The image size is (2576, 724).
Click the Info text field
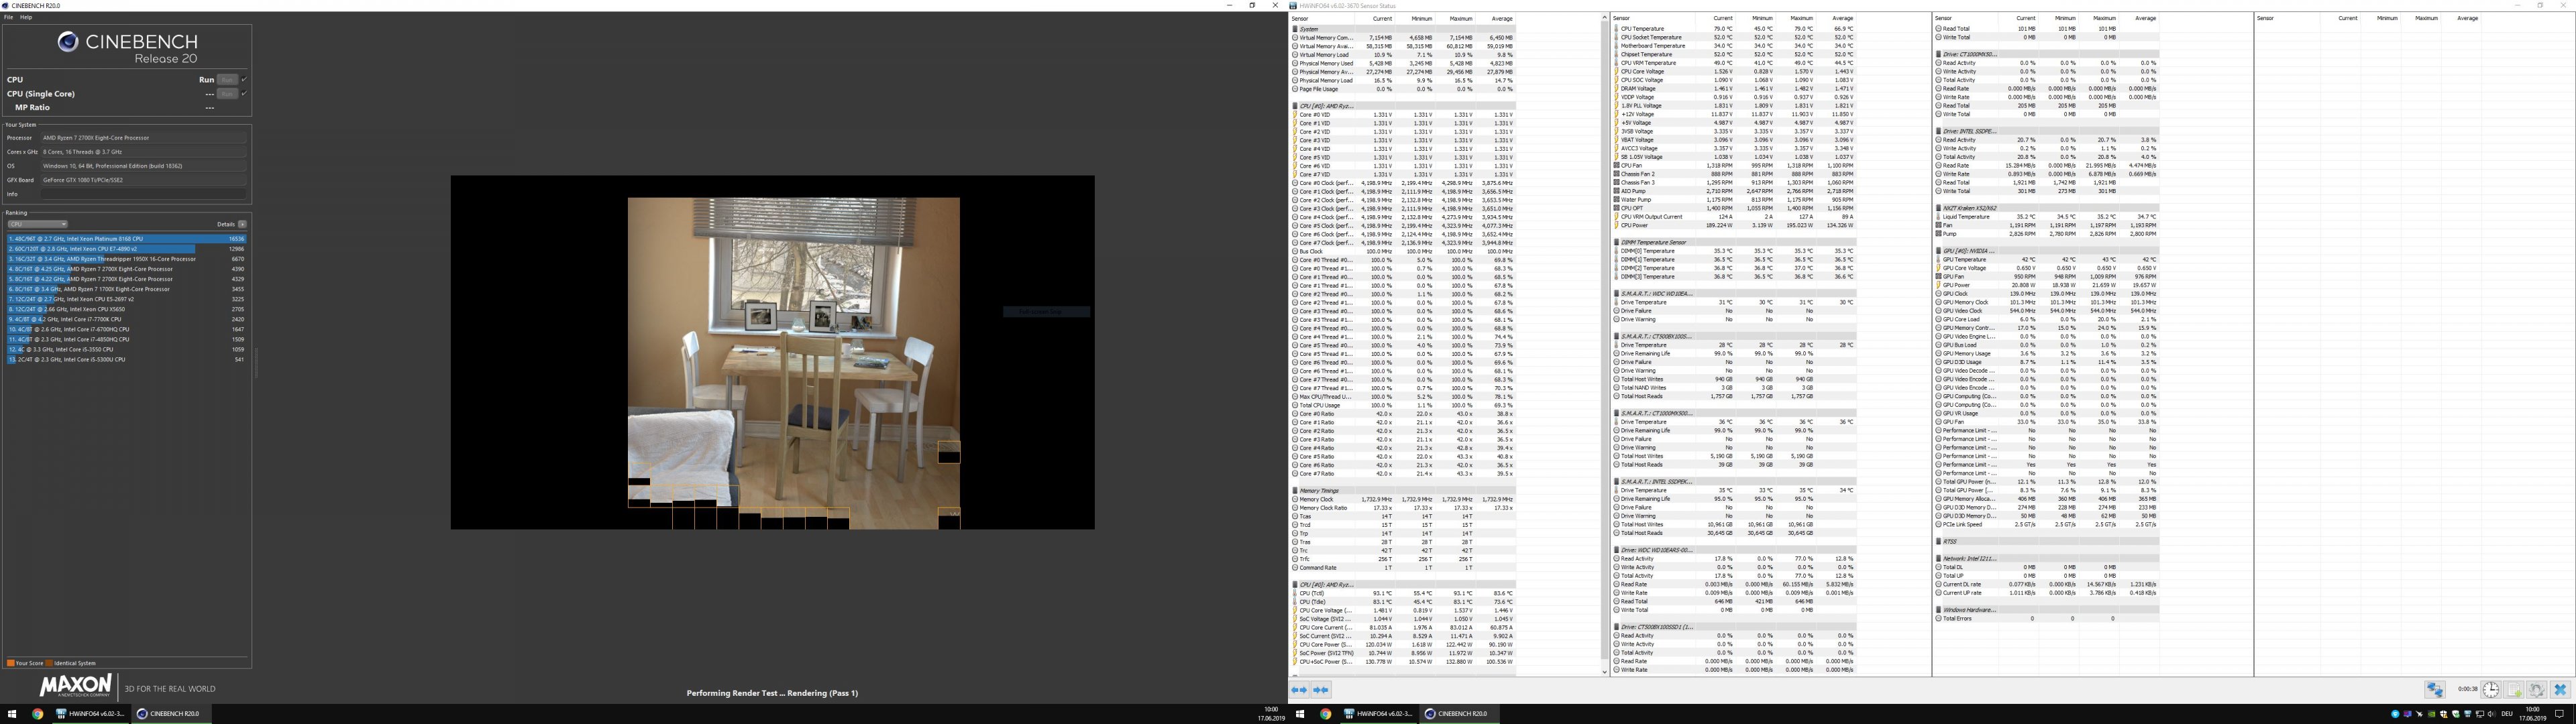pos(143,194)
